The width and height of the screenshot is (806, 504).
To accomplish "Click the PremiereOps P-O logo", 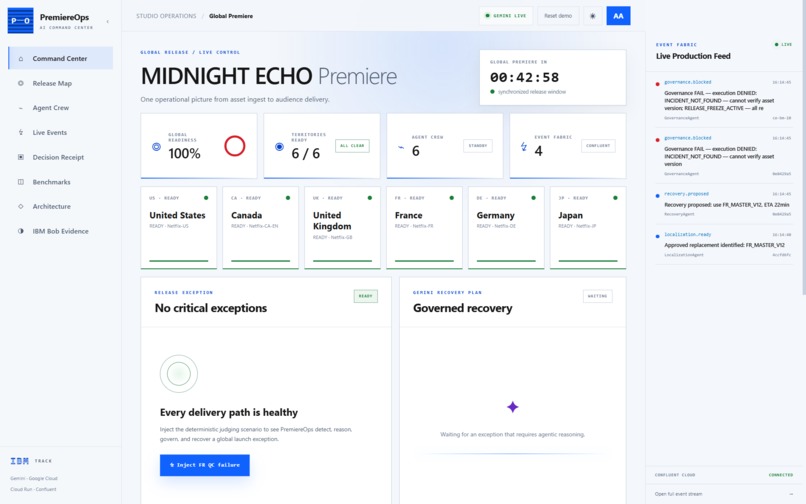I will tap(21, 21).
